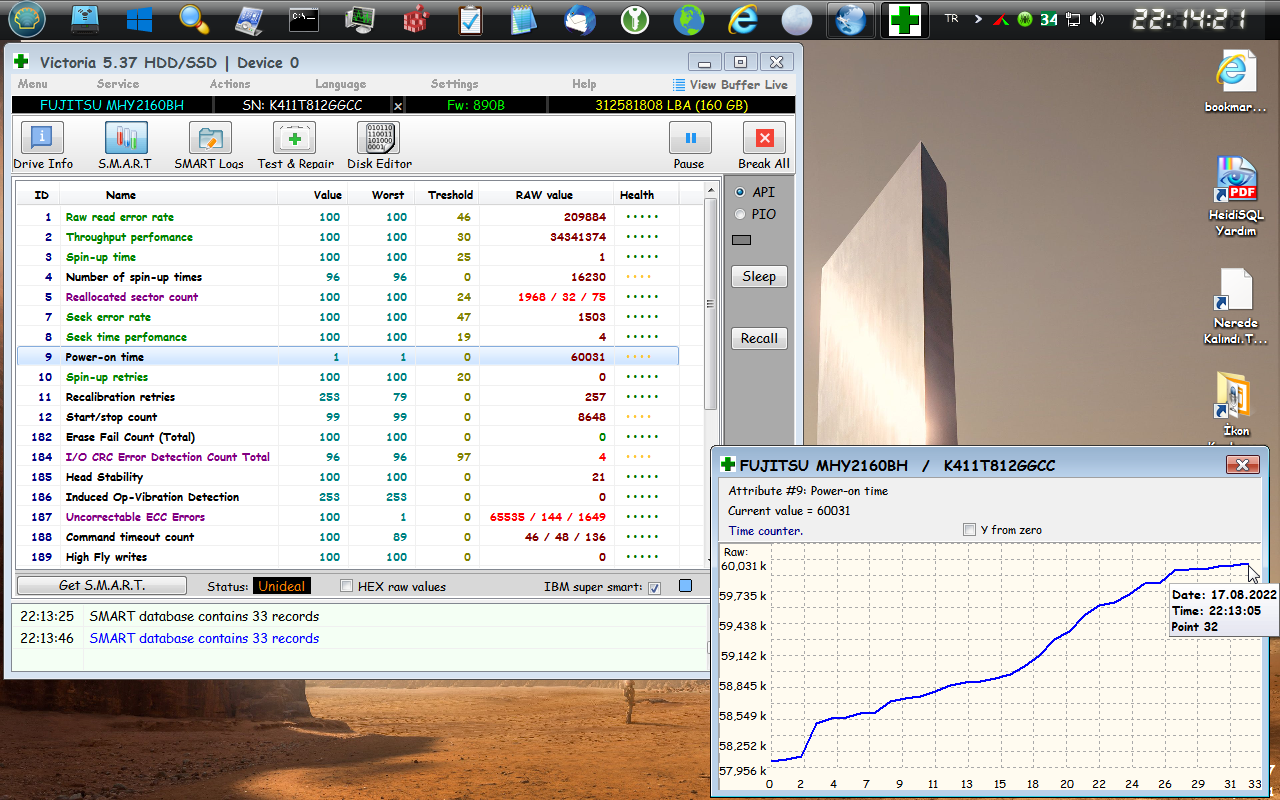Check the Y from zero option
This screenshot has height=800, width=1280.
pyautogui.click(x=968, y=530)
